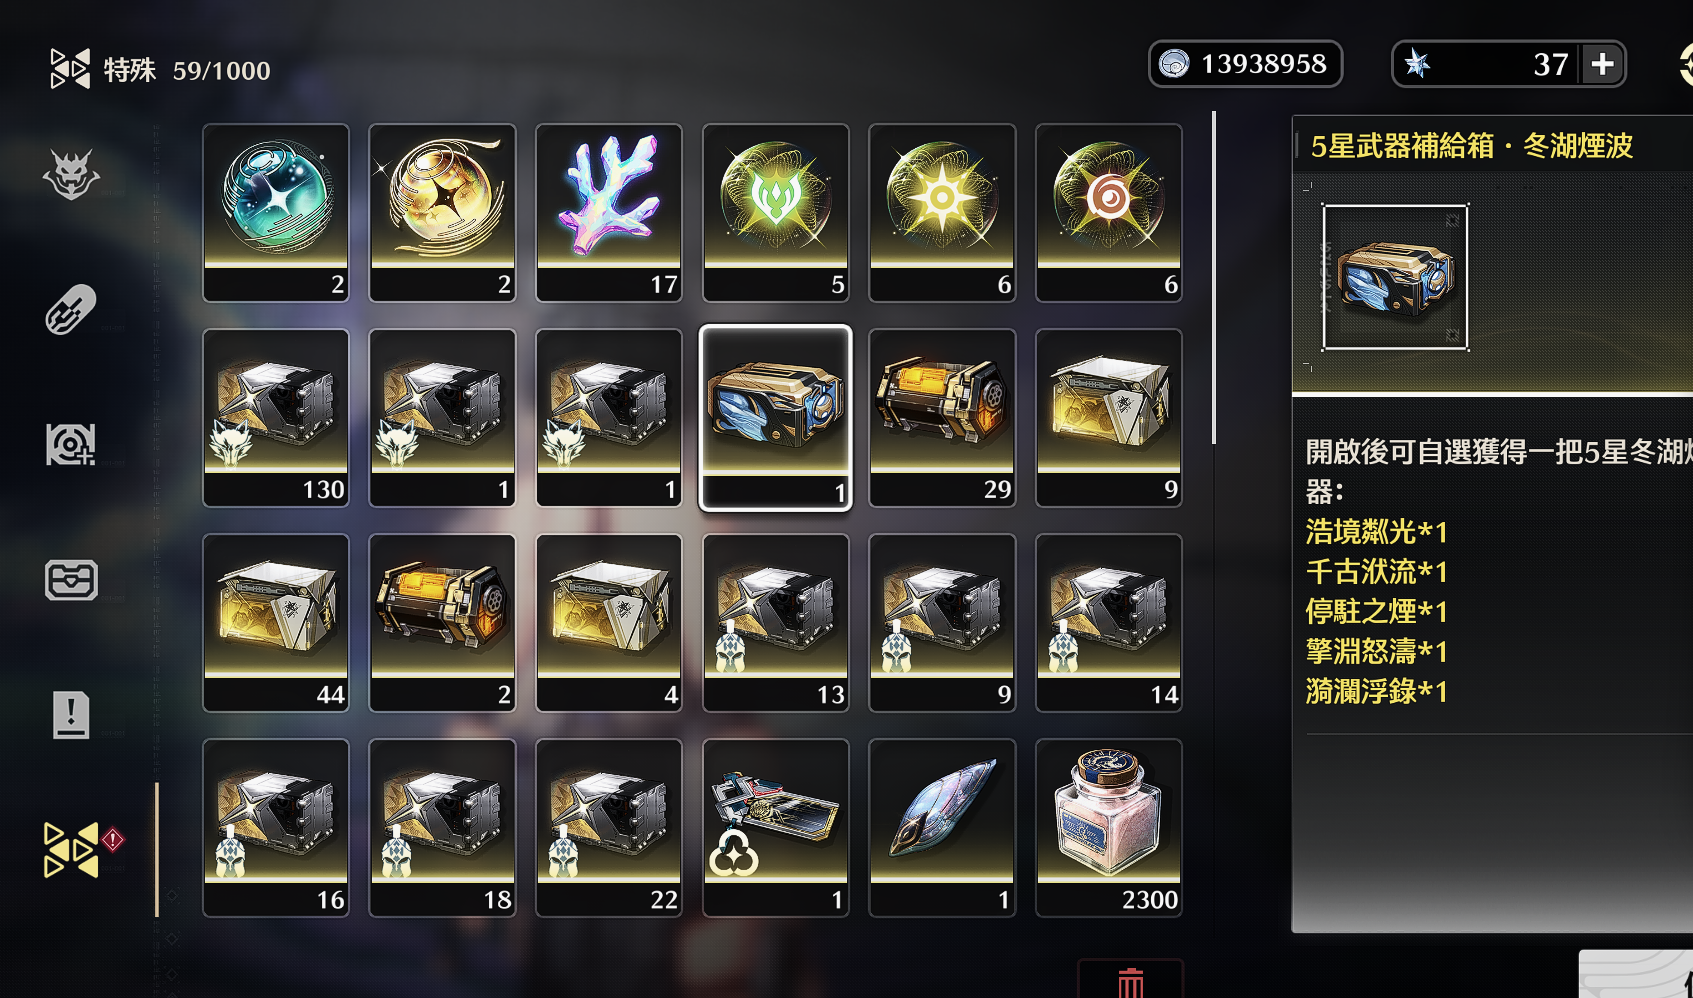The height and width of the screenshot is (998, 1693).
Task: Click the plus button beside 37 astrite
Action: 1602,64
